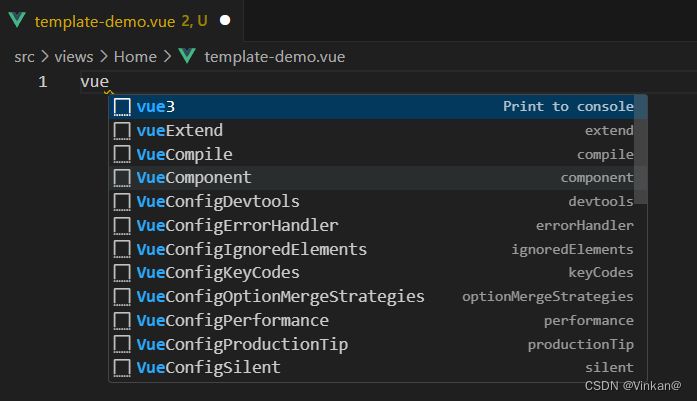Screen dimensions: 697x401
Task: Click the 'keyCodes' description text
Action: coord(601,273)
